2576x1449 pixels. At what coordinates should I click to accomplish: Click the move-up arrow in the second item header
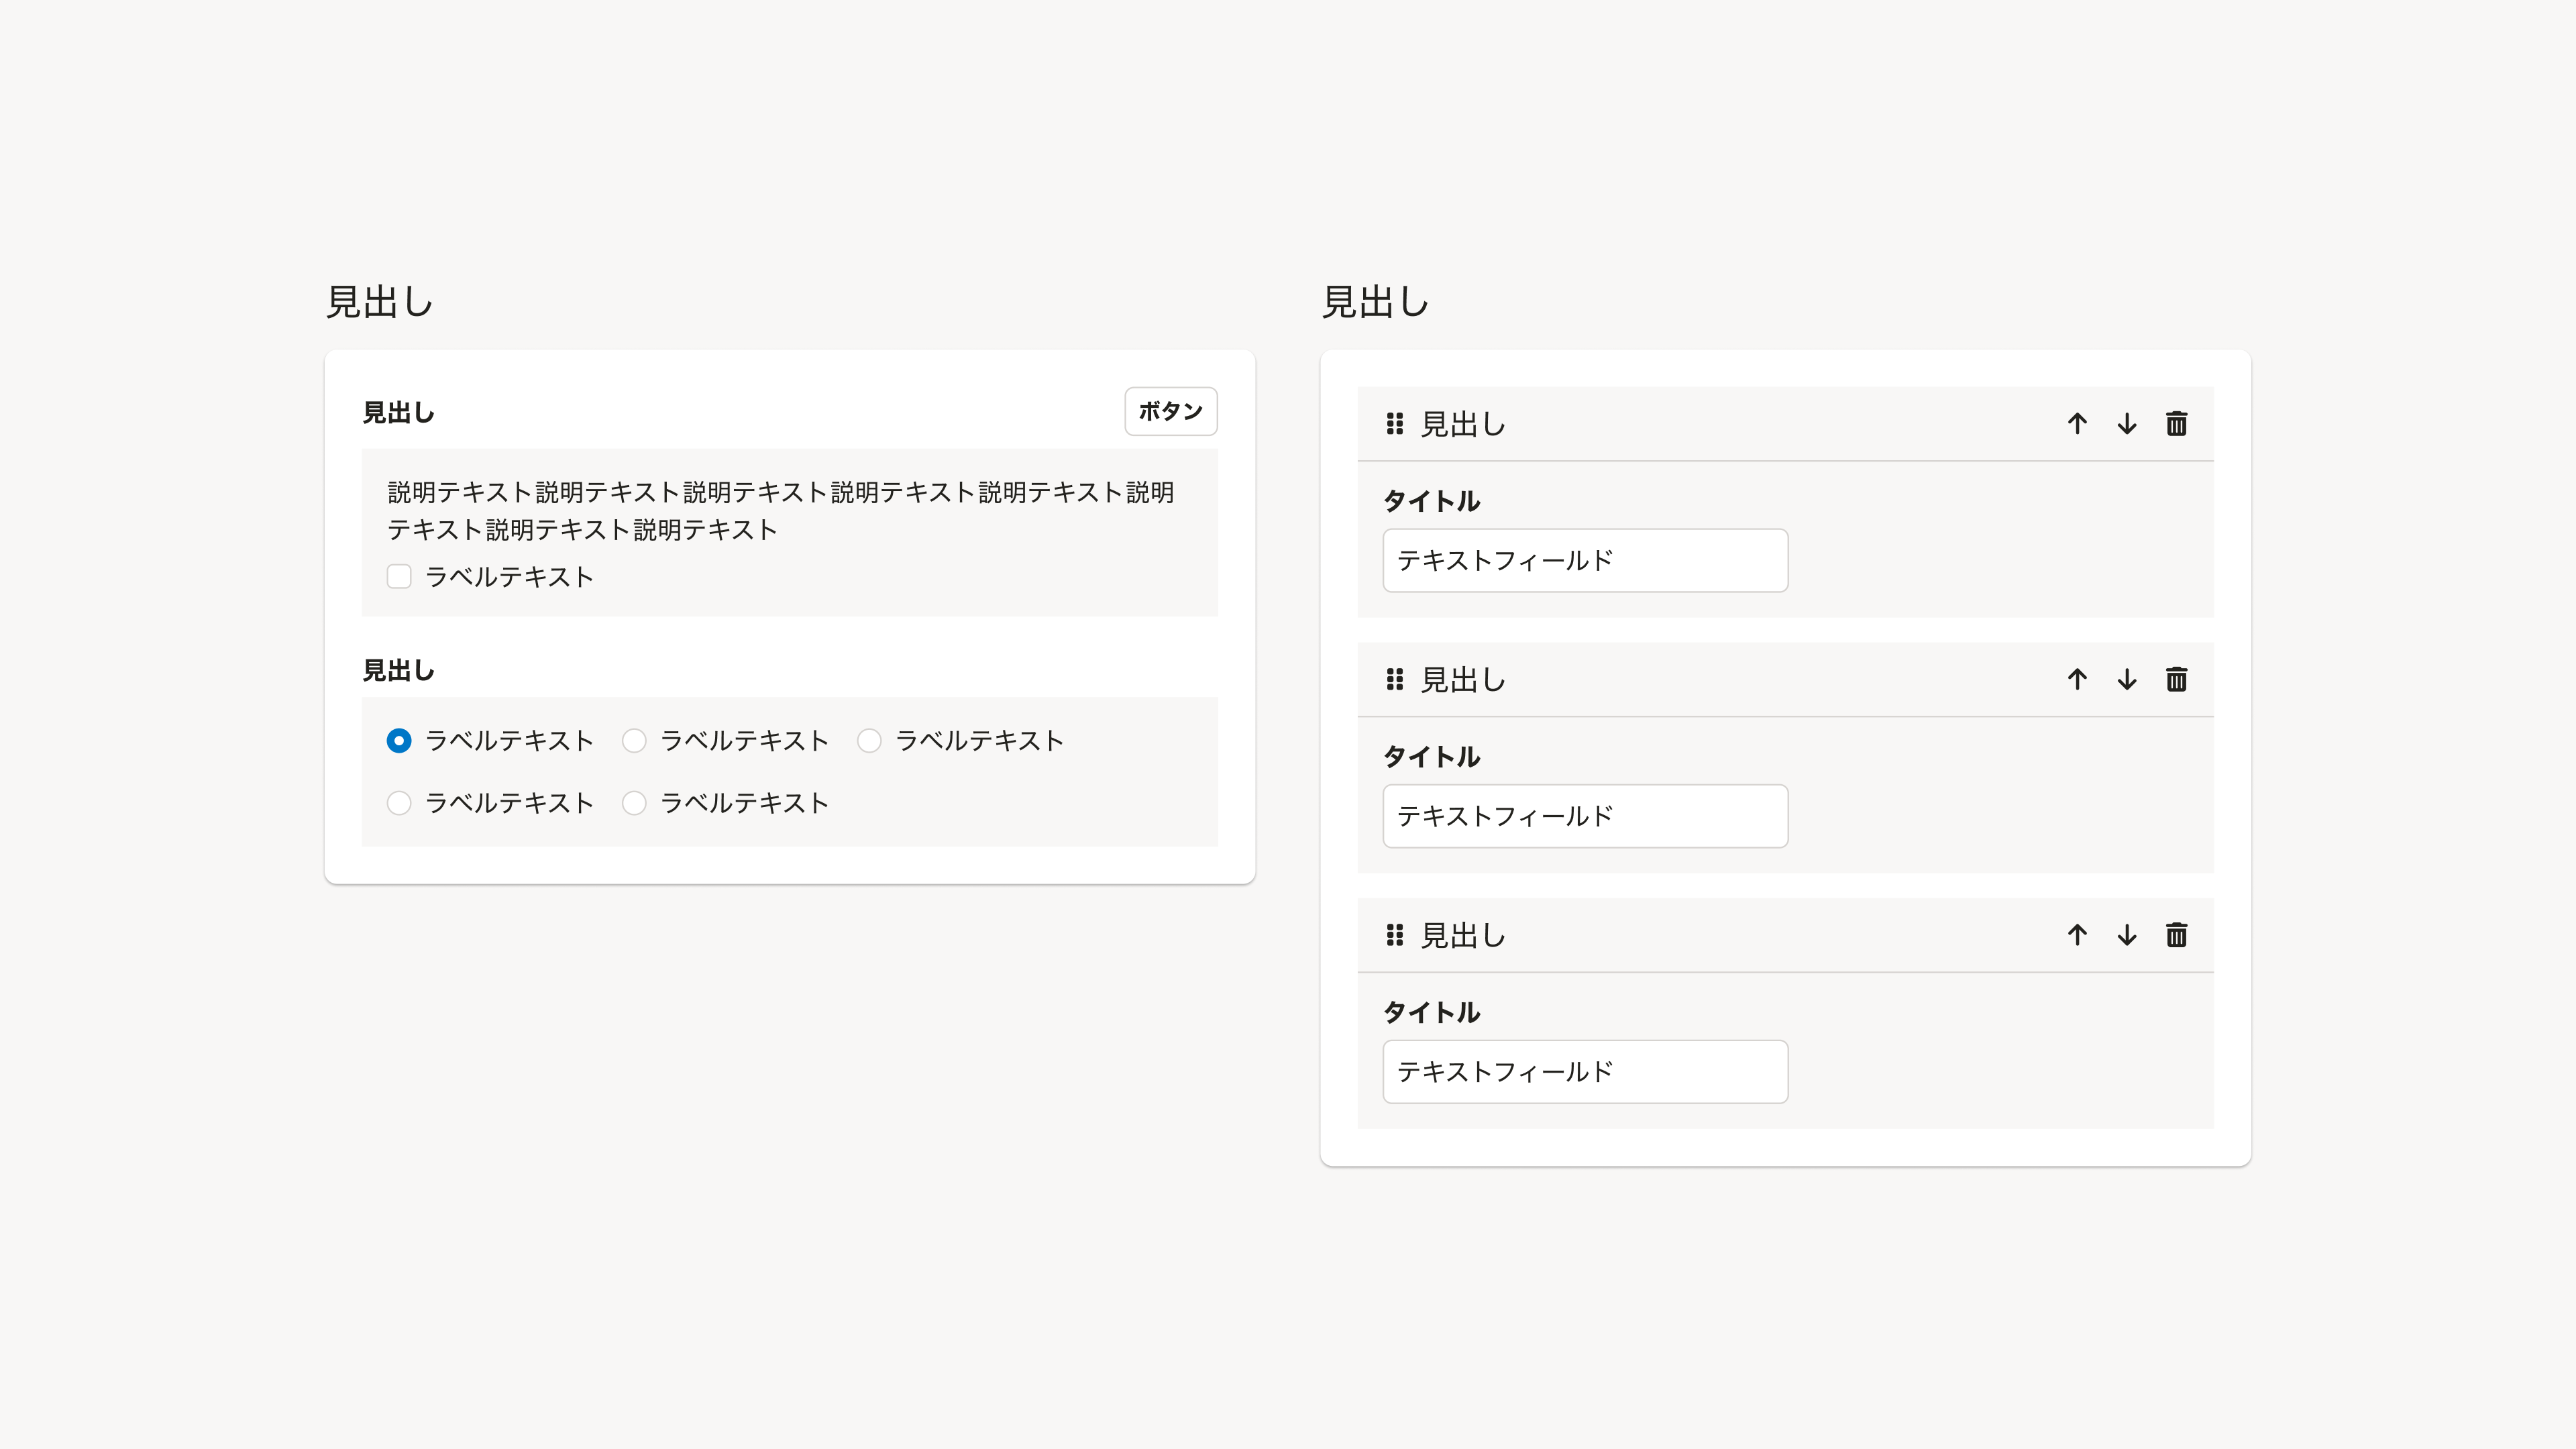click(x=2077, y=680)
